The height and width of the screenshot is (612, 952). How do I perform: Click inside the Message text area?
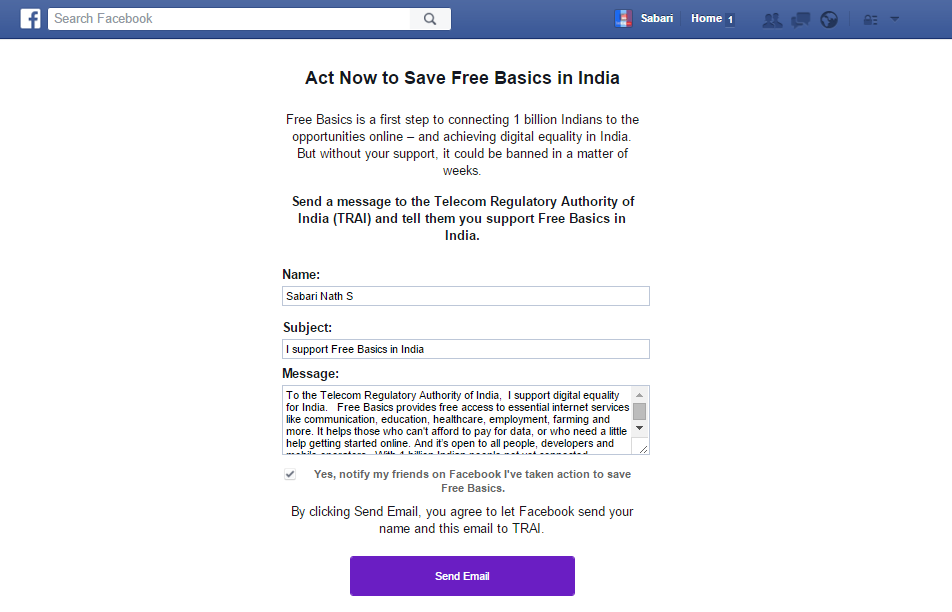point(457,420)
